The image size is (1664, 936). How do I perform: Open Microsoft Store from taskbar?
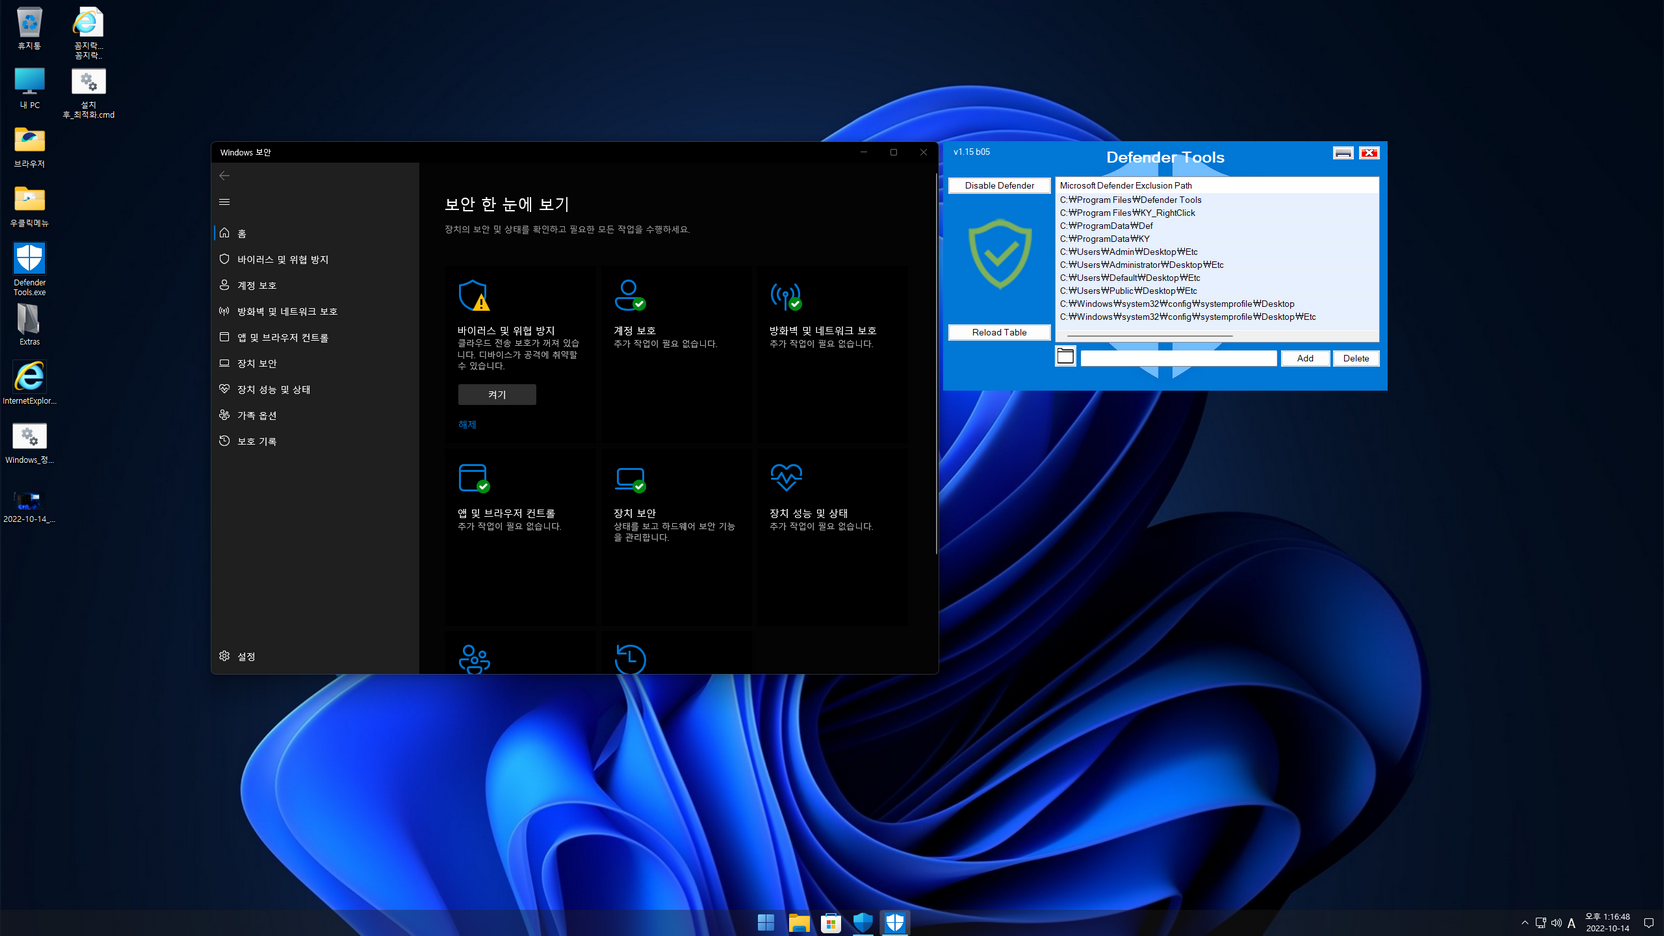pos(831,922)
